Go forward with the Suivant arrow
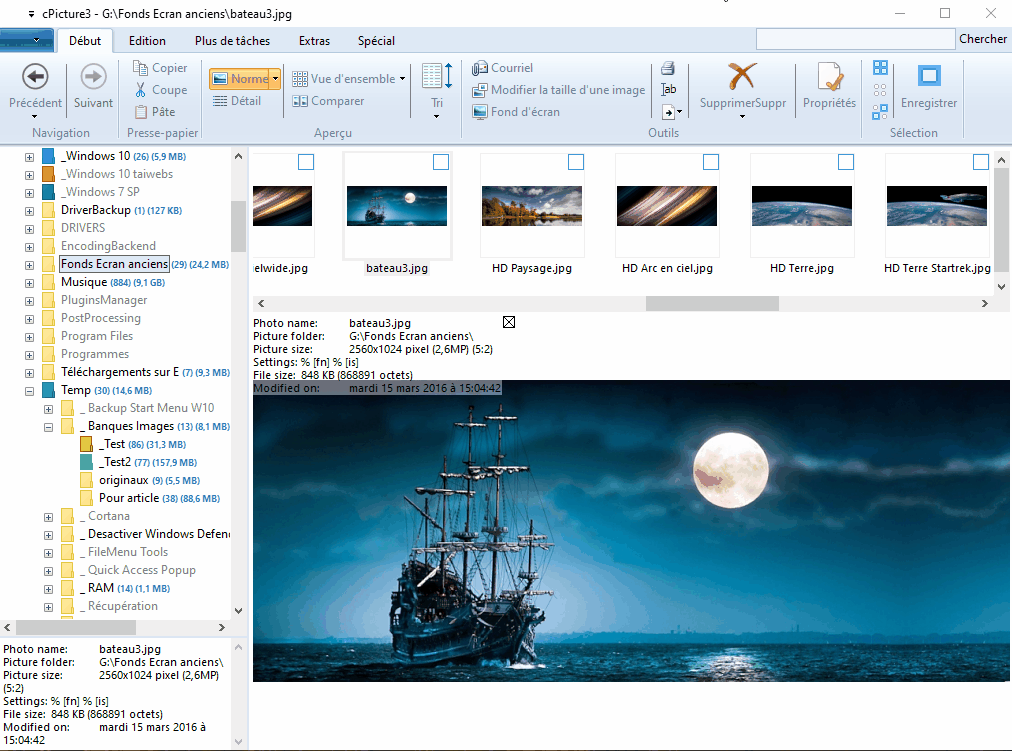The image size is (1012, 751). pyautogui.click(x=93, y=77)
